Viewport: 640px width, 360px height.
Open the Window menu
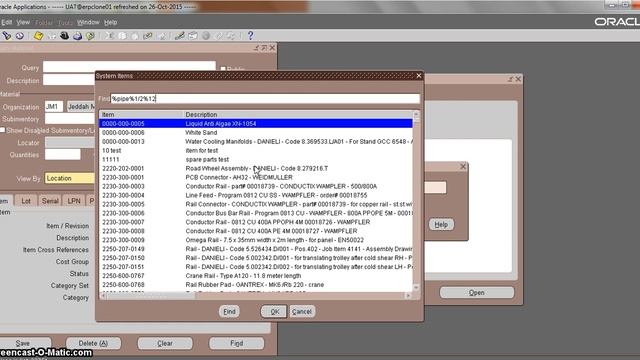88,22
